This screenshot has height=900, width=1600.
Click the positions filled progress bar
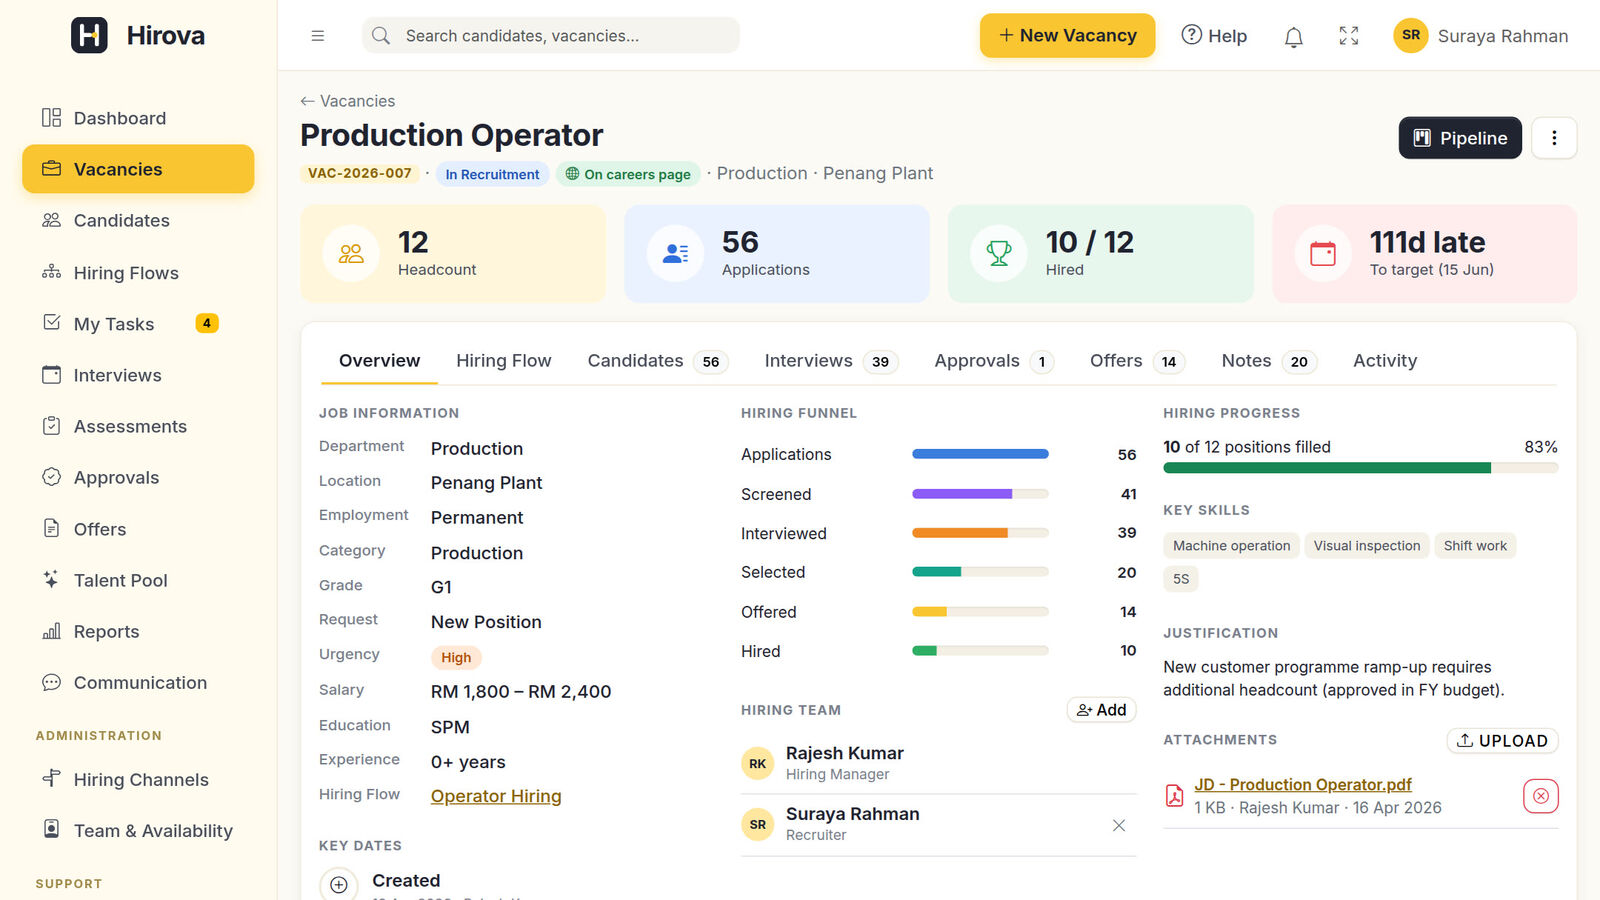point(1360,468)
